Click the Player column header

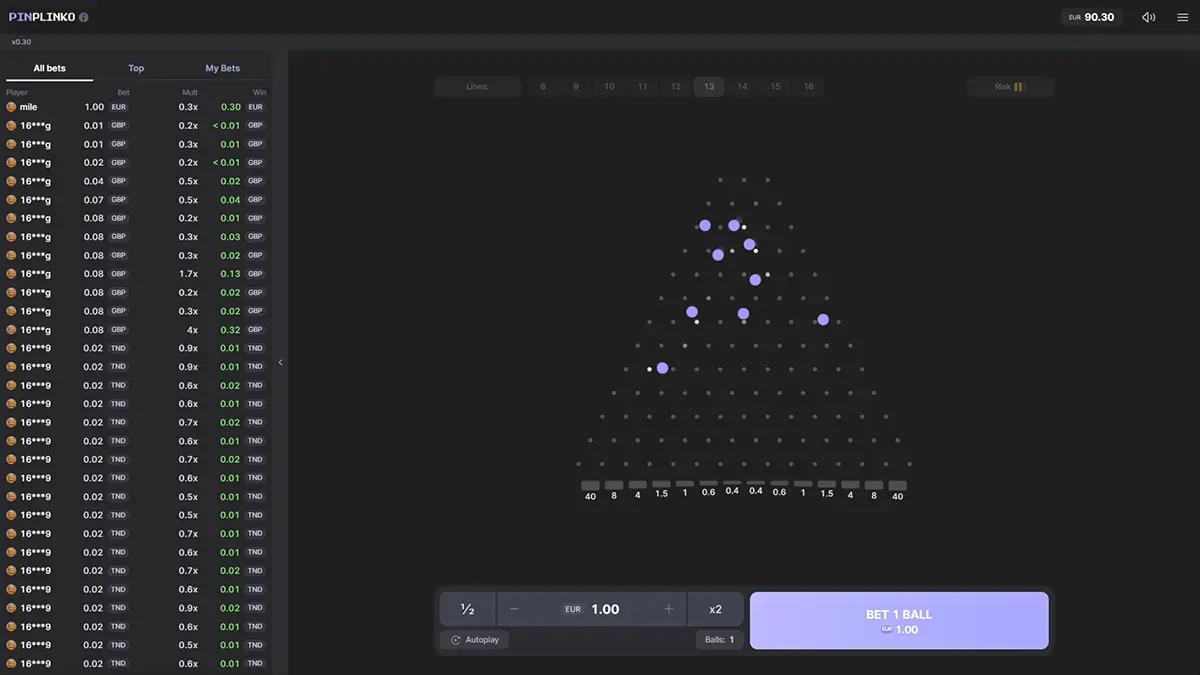coord(17,92)
